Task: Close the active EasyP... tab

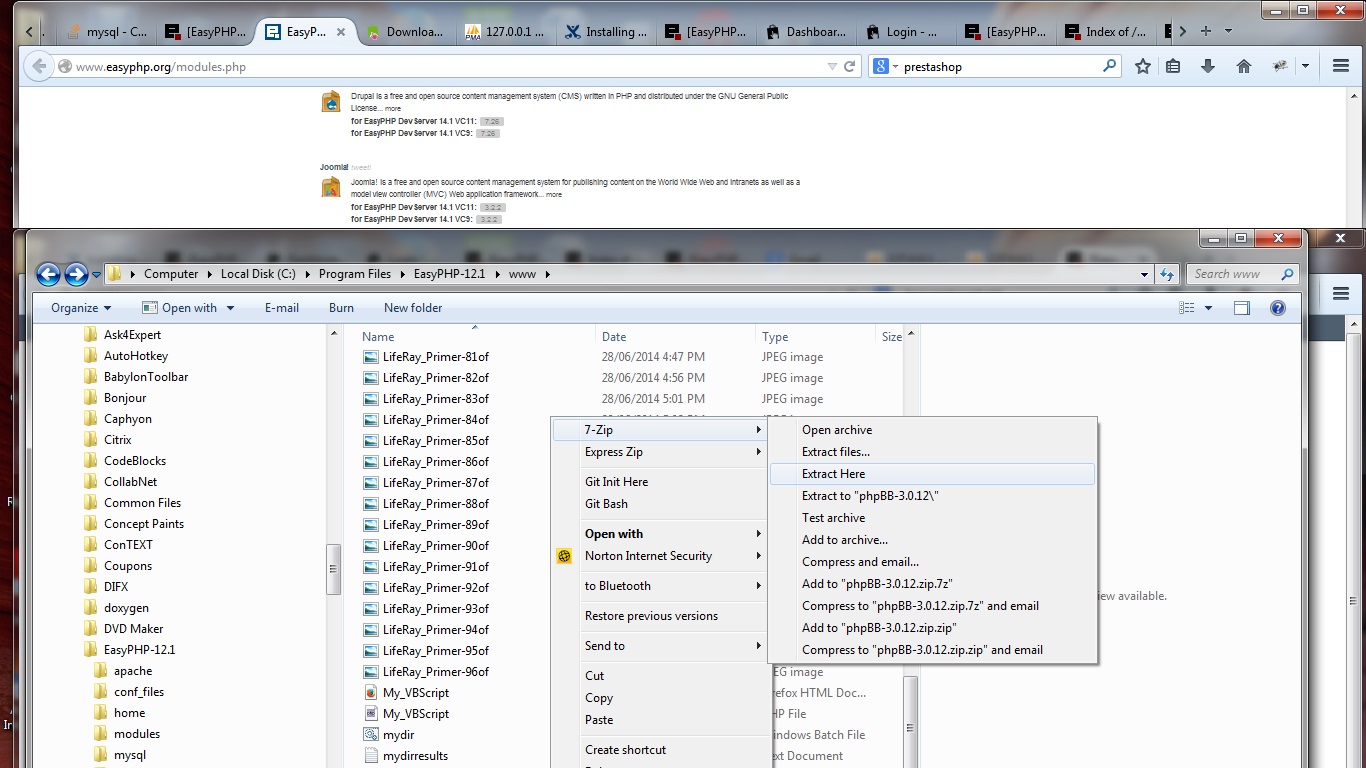Action: click(341, 32)
